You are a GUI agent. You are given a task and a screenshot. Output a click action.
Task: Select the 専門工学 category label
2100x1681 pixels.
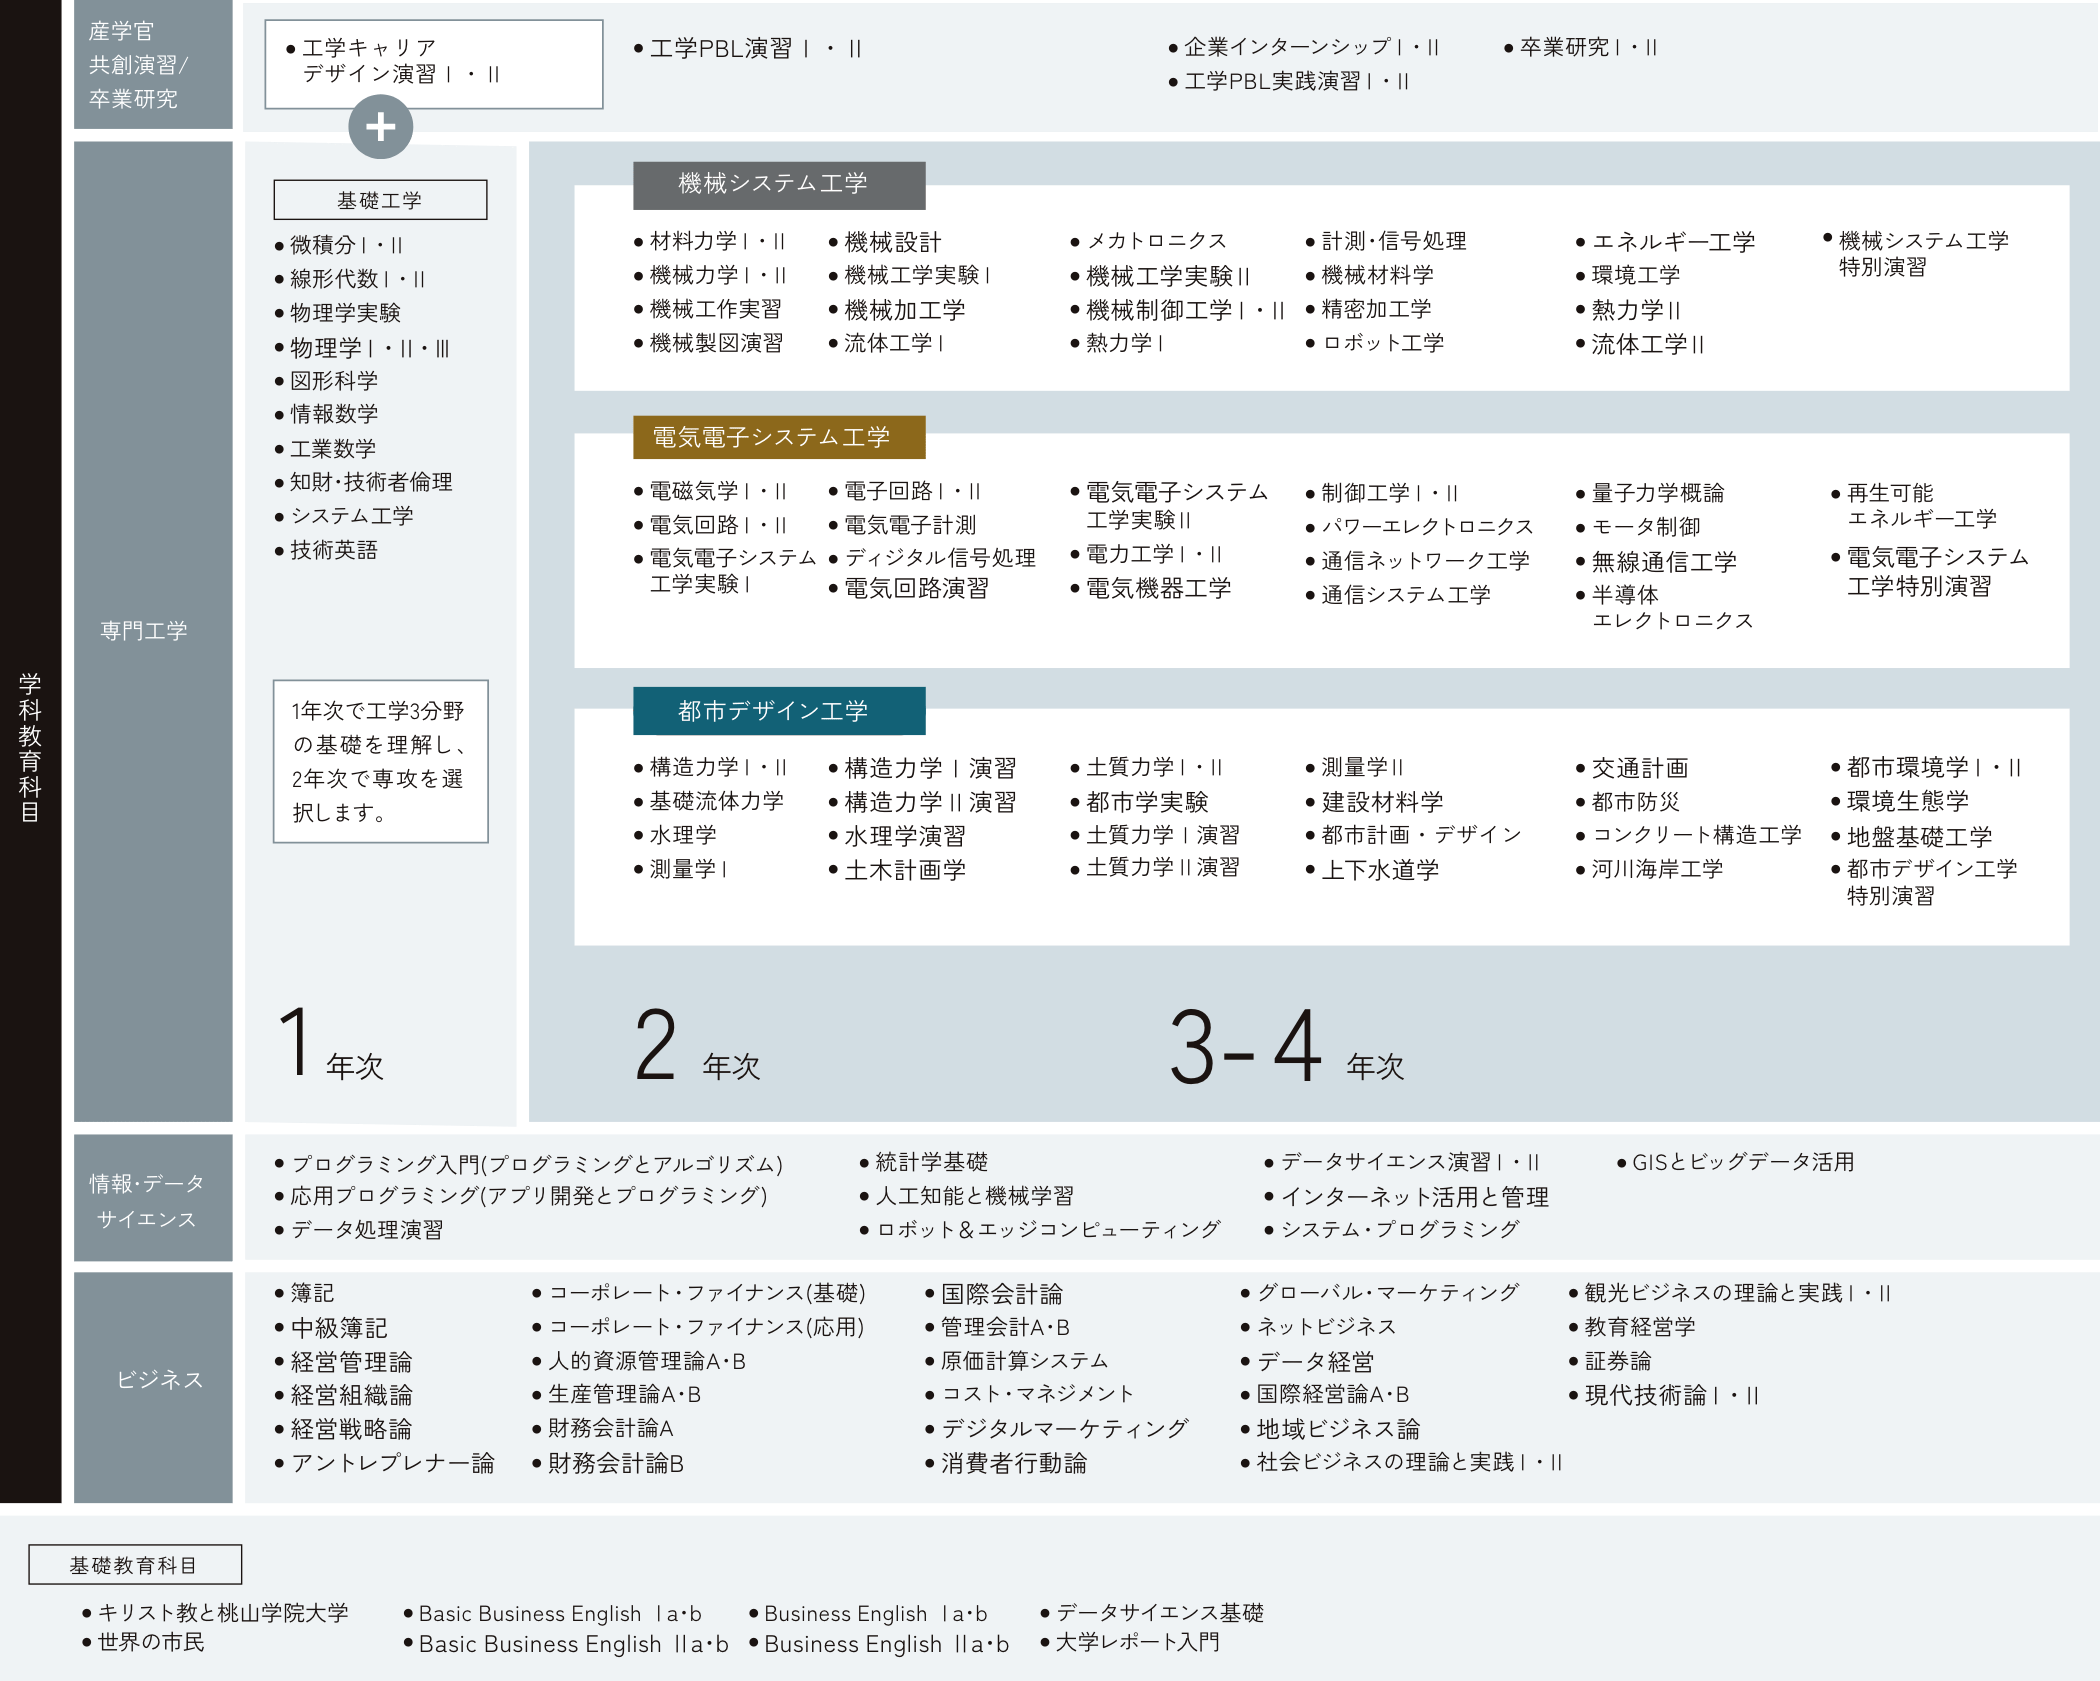point(144,631)
